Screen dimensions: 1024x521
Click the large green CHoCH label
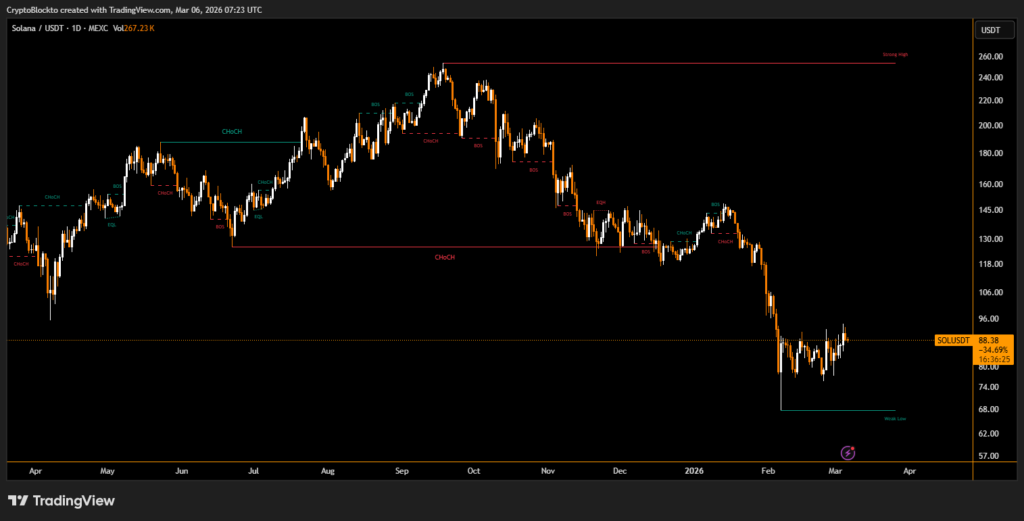[233, 132]
